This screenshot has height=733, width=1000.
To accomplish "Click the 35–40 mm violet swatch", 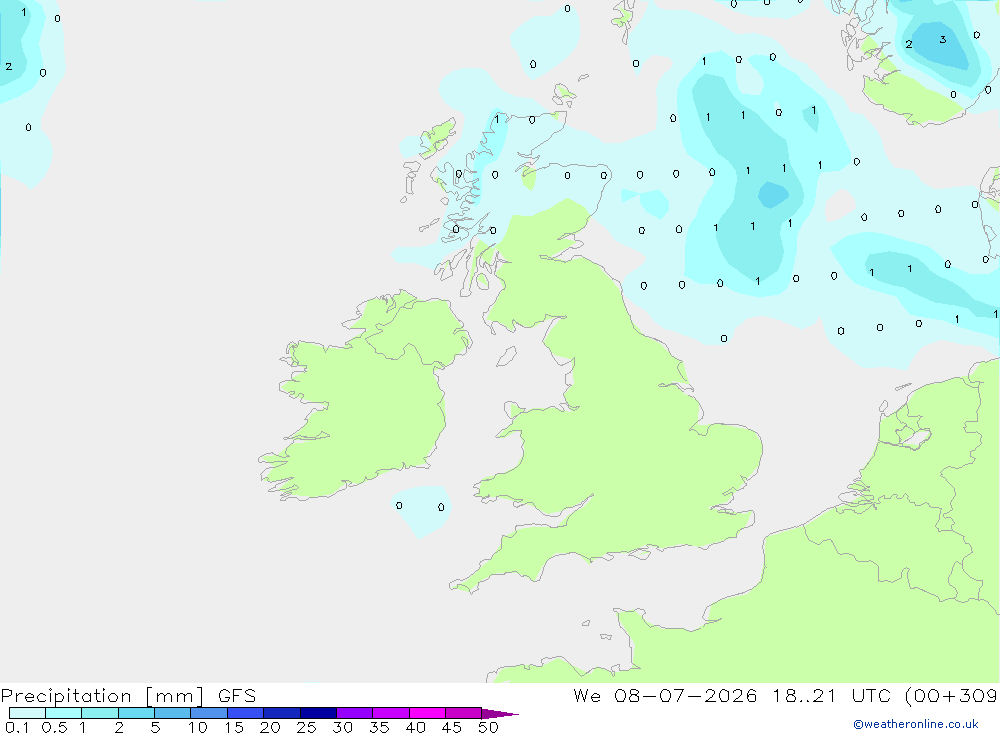I will pyautogui.click(x=391, y=713).
